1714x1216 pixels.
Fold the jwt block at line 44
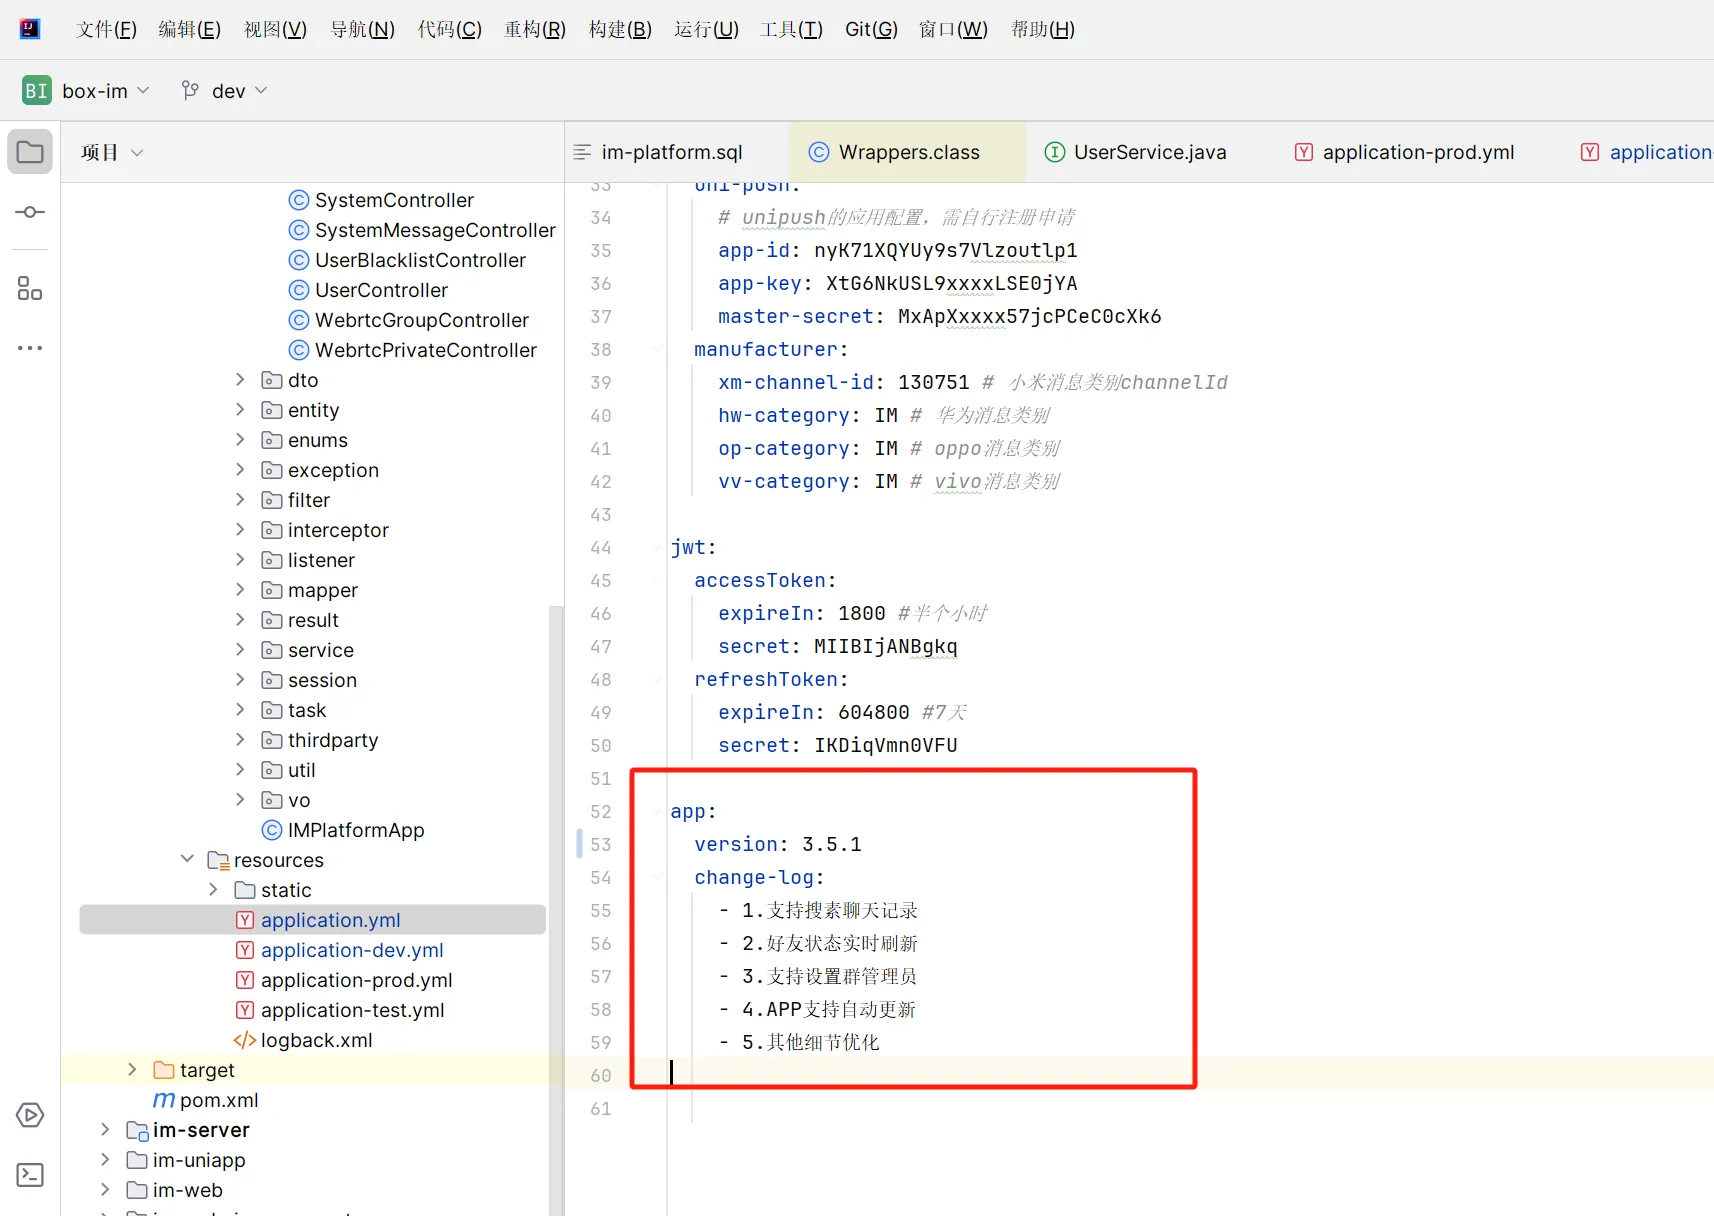coord(658,548)
